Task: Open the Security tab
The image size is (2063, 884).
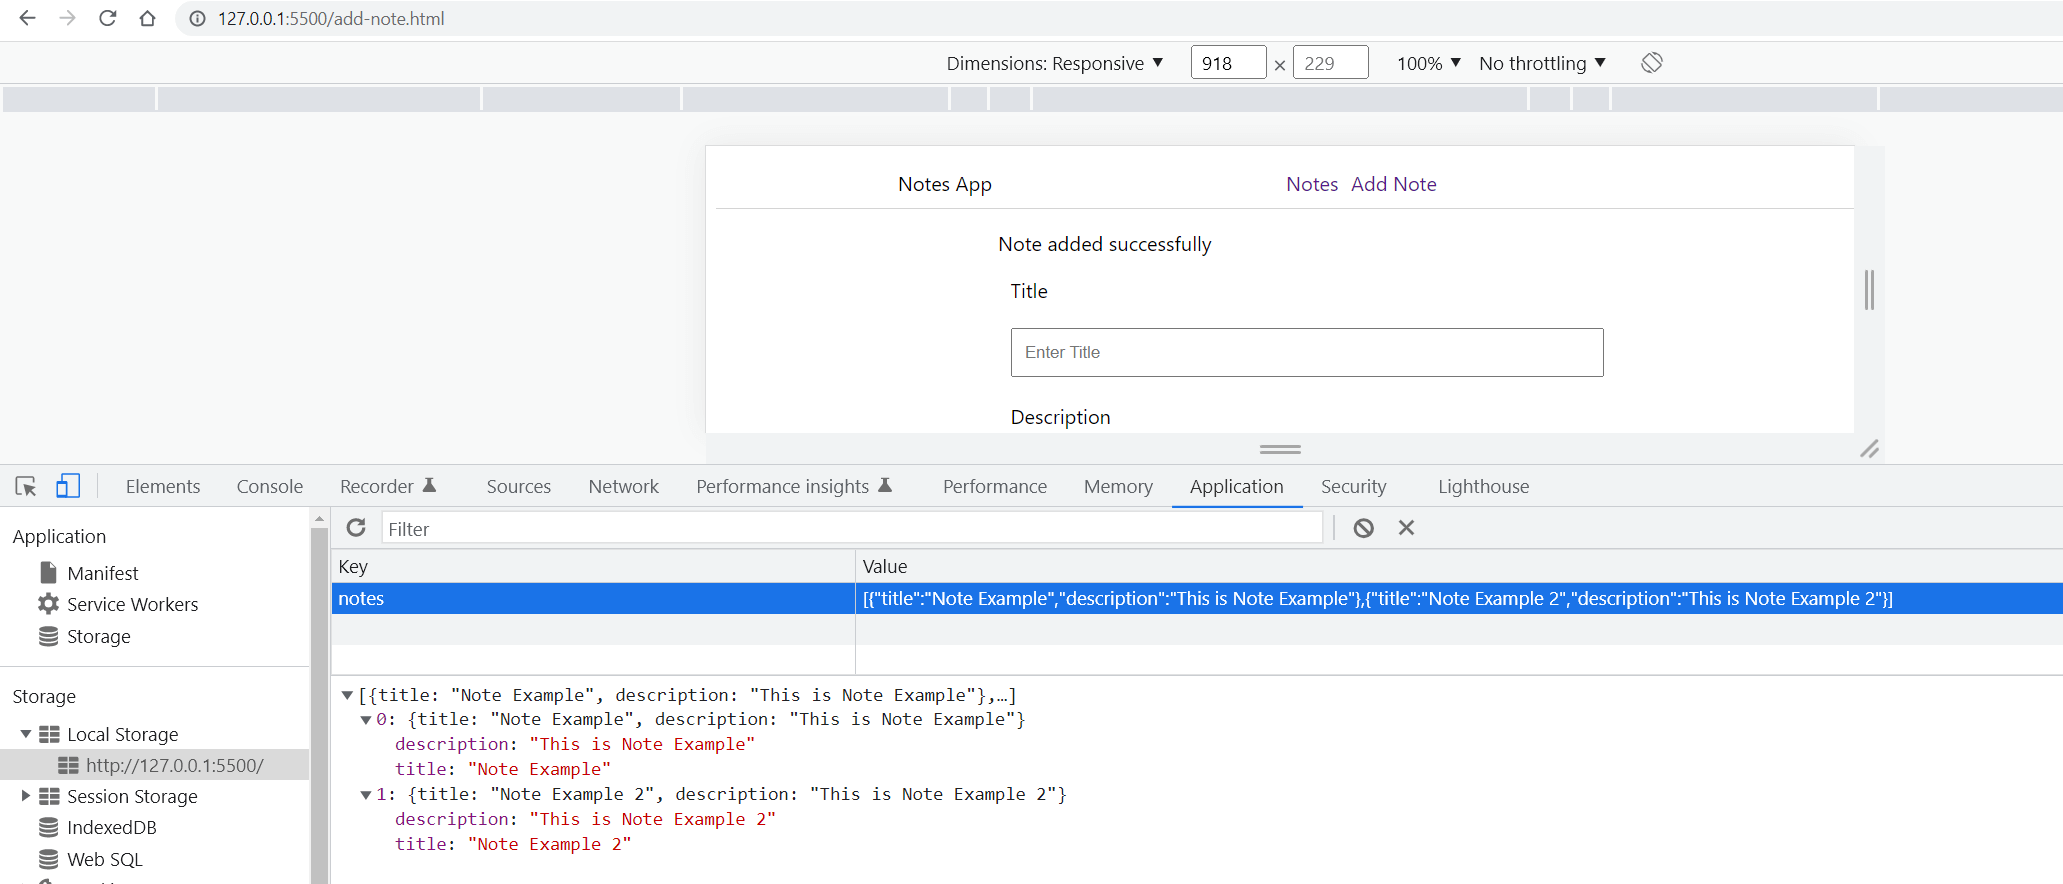Action: tap(1354, 486)
